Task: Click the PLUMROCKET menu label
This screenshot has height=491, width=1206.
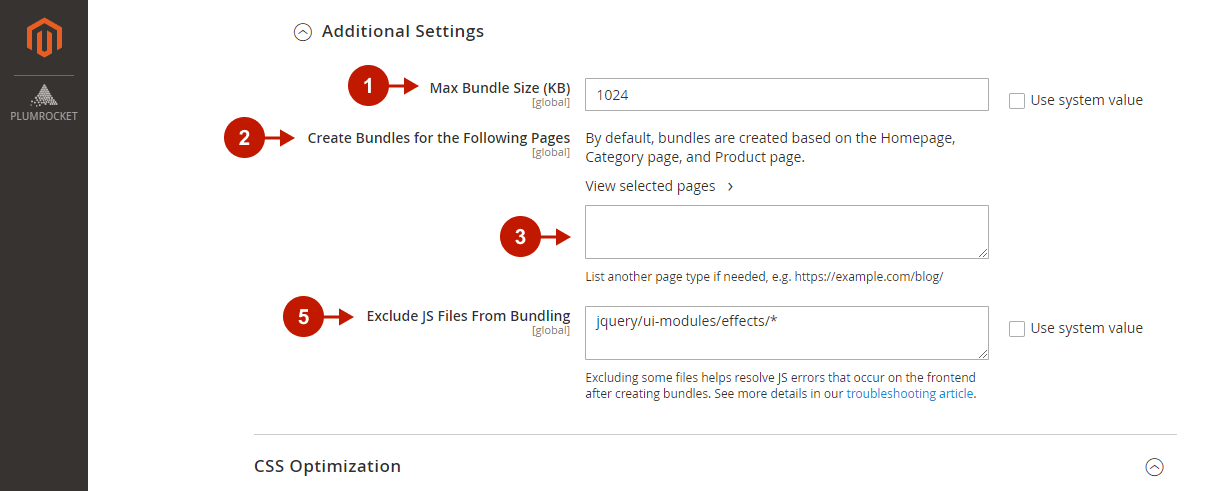Action: pyautogui.click(x=44, y=116)
